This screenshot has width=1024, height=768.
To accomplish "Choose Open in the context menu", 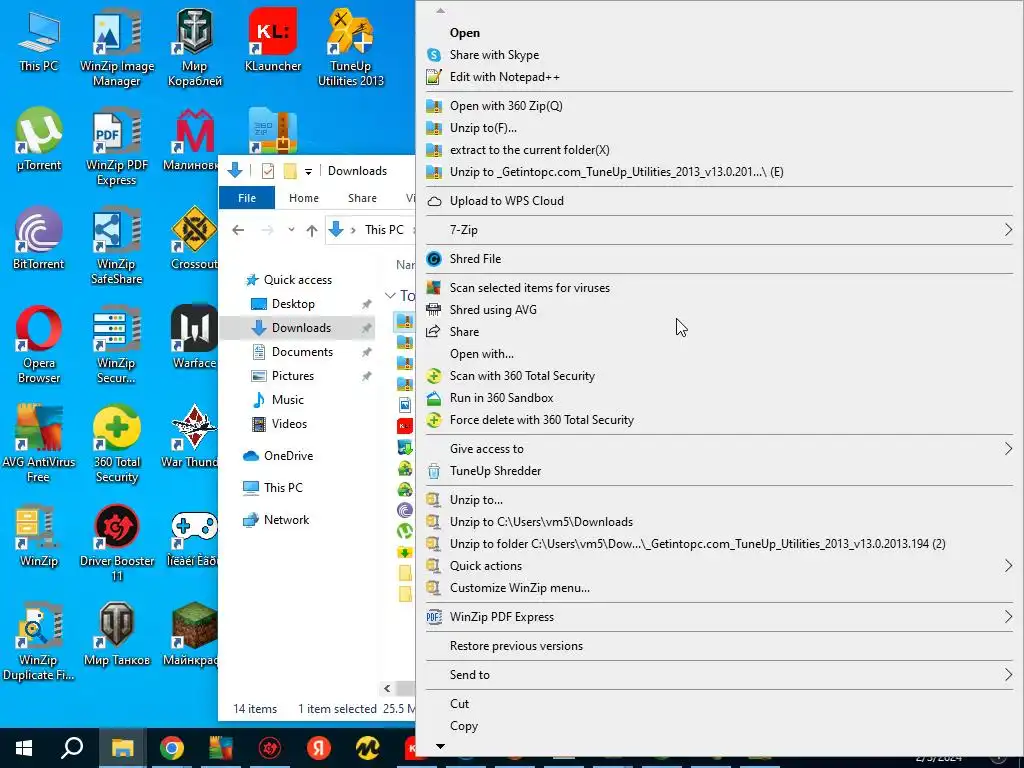I will 719,33.
